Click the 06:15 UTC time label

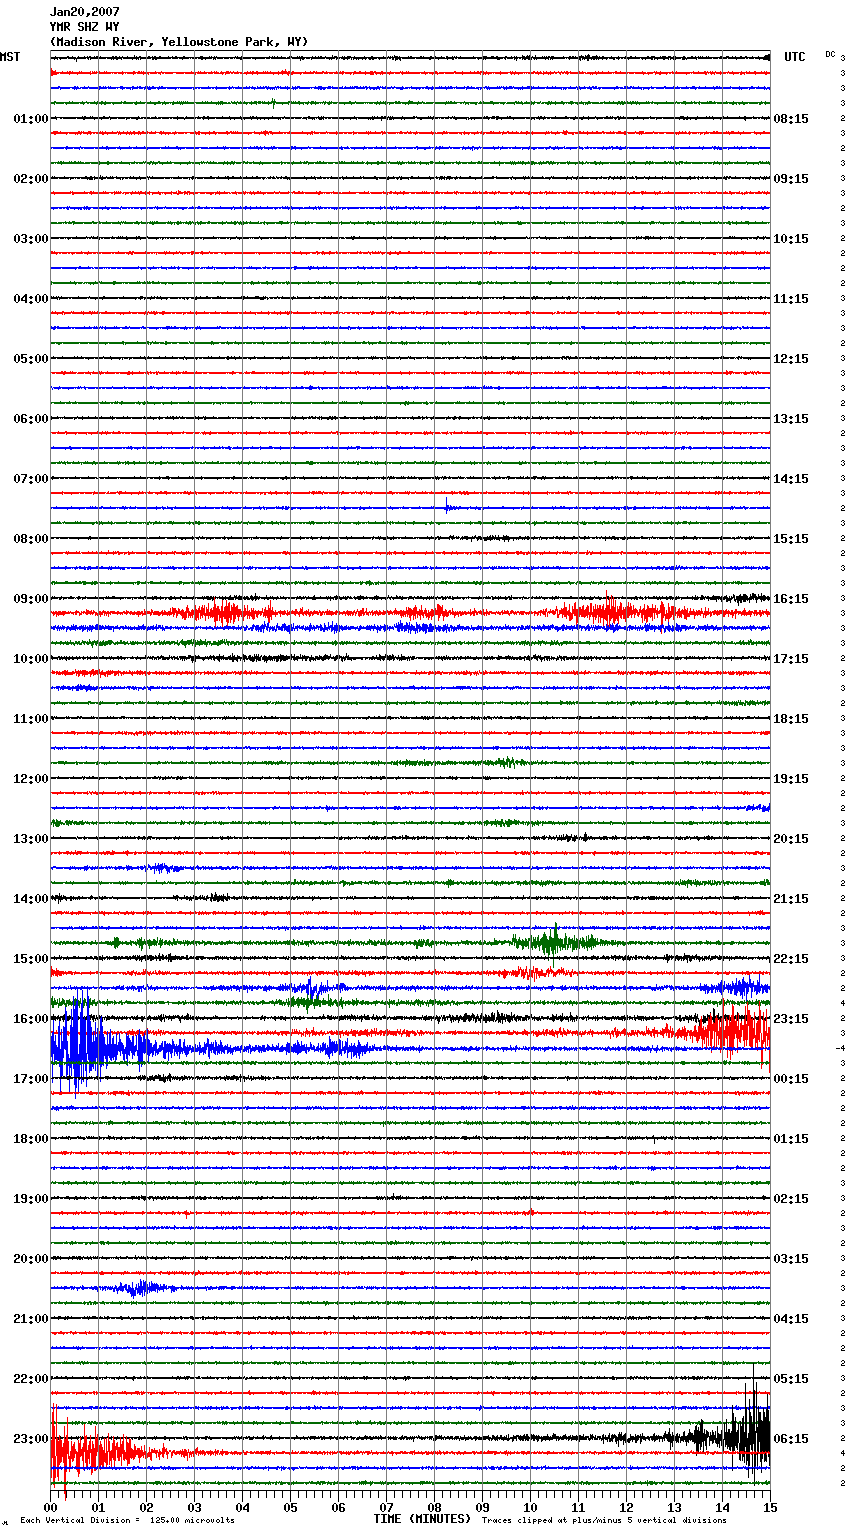pos(791,1439)
